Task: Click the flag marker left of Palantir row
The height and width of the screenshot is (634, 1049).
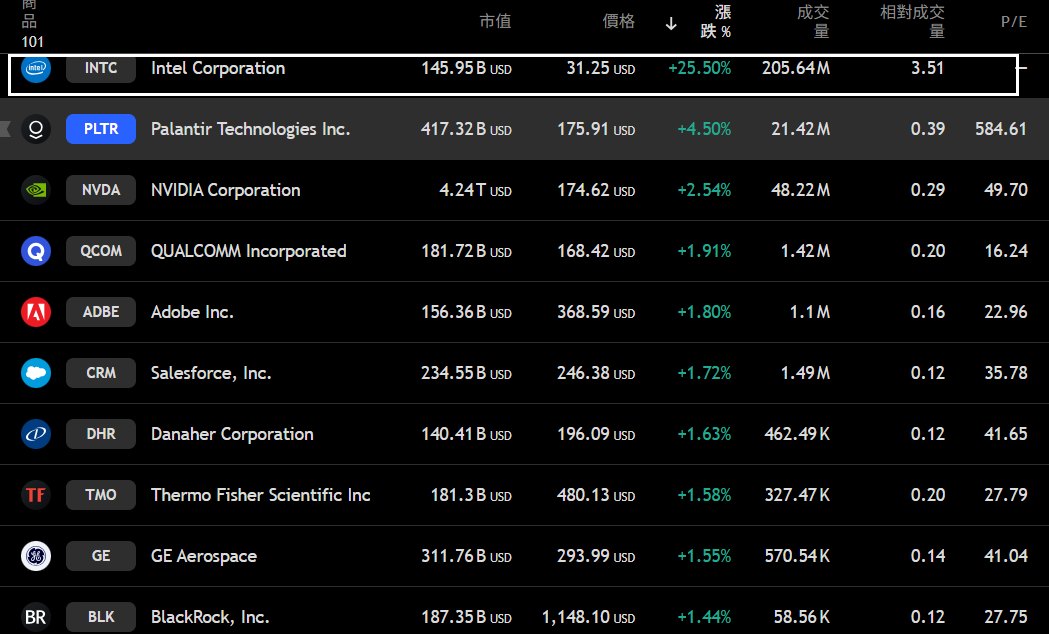Action: pos(5,129)
